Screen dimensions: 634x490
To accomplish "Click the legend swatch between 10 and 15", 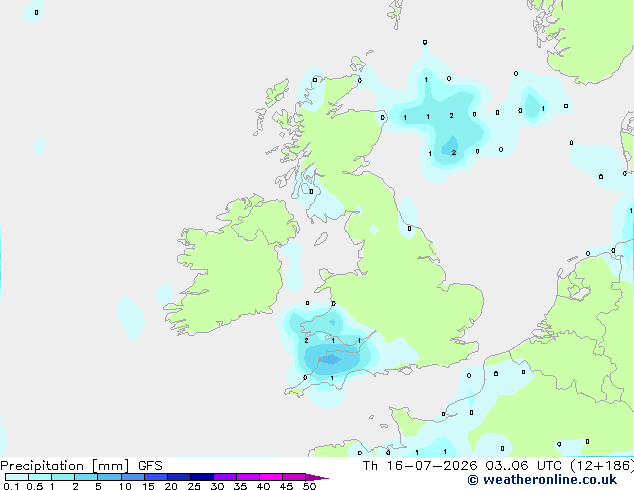I will [133, 477].
